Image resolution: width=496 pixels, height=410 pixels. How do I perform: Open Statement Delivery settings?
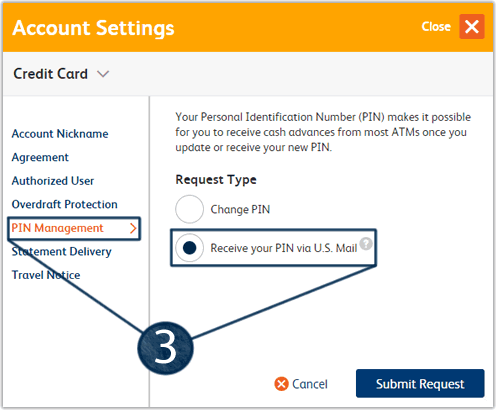62,252
